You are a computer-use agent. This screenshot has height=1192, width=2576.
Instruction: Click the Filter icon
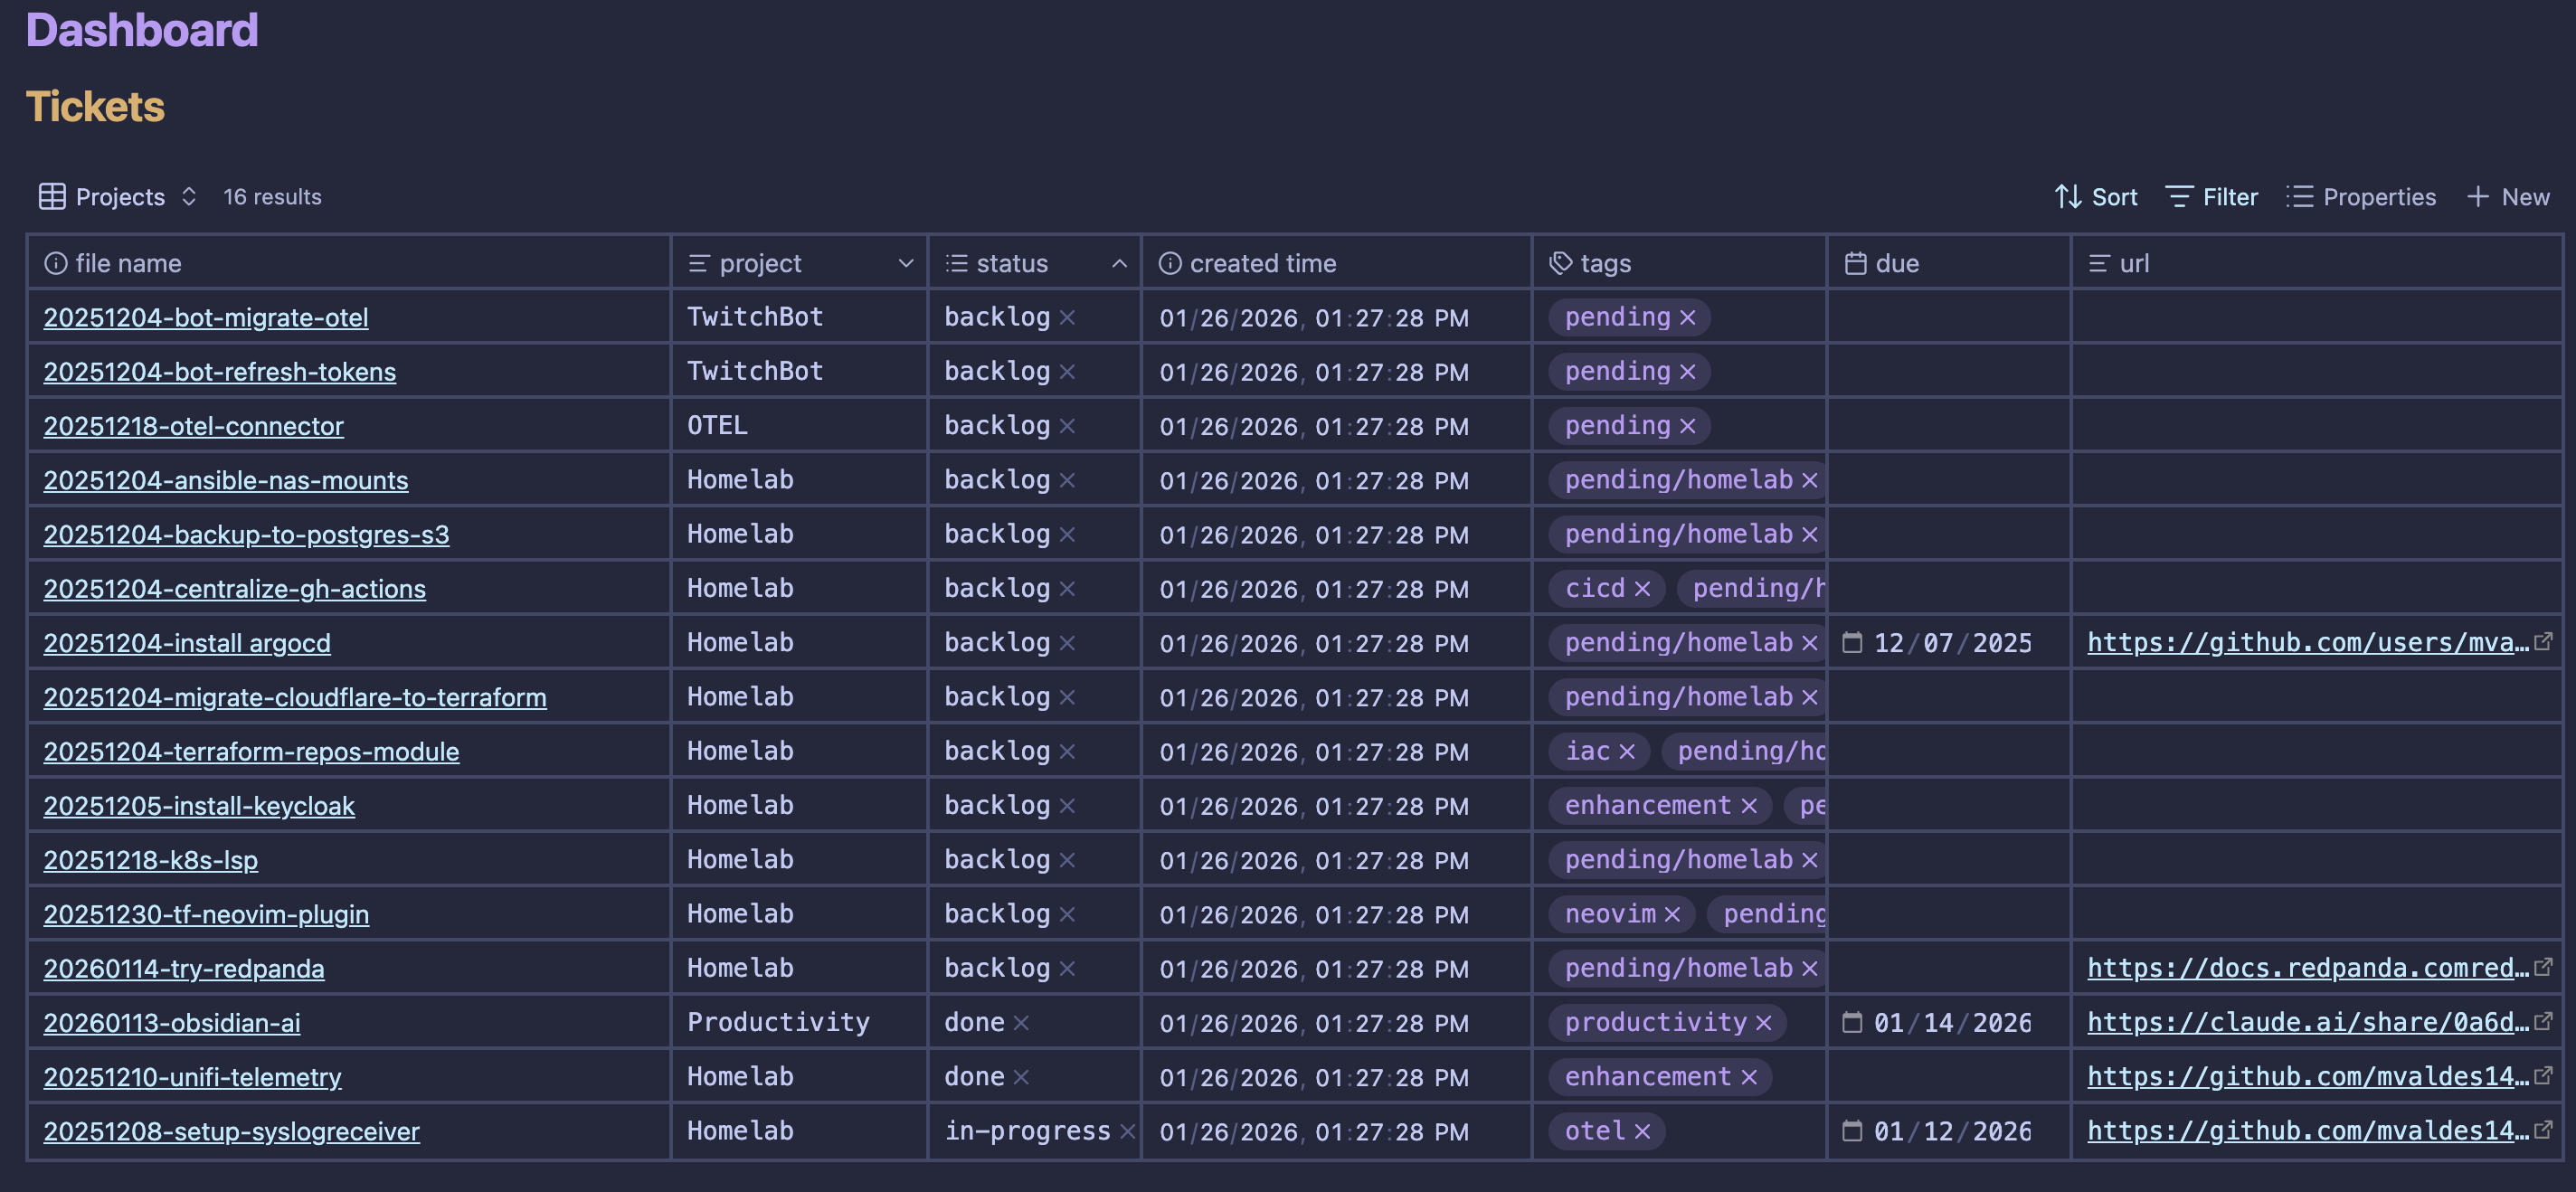click(2181, 196)
